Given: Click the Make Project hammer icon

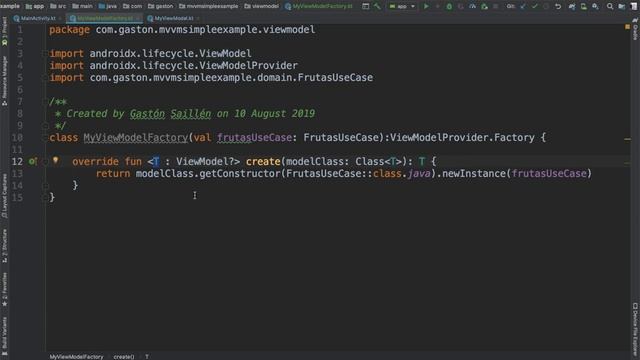Looking at the screenshot, I should click(x=377, y=6).
